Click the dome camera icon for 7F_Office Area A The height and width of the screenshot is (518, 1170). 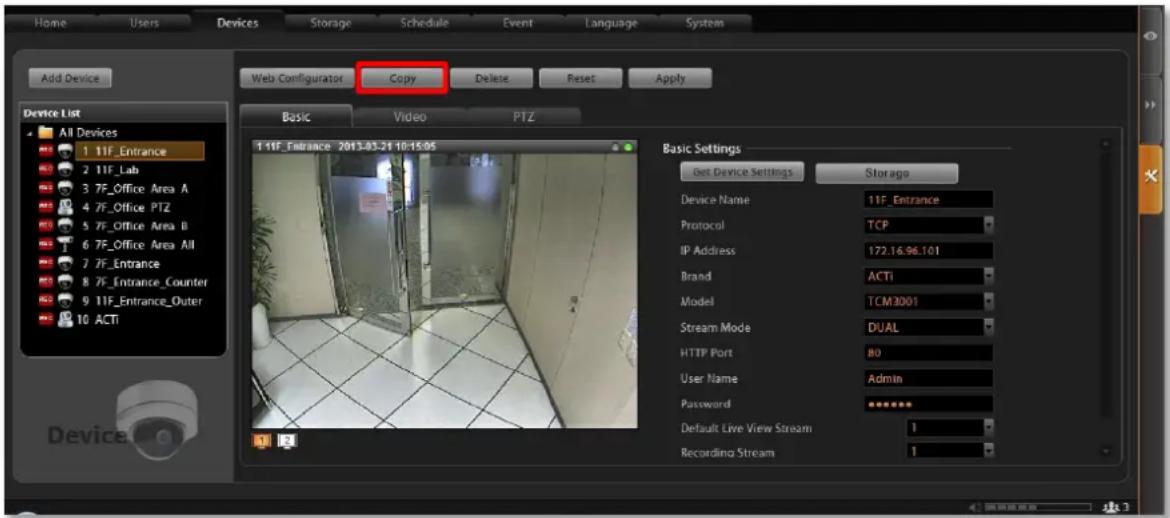64,189
